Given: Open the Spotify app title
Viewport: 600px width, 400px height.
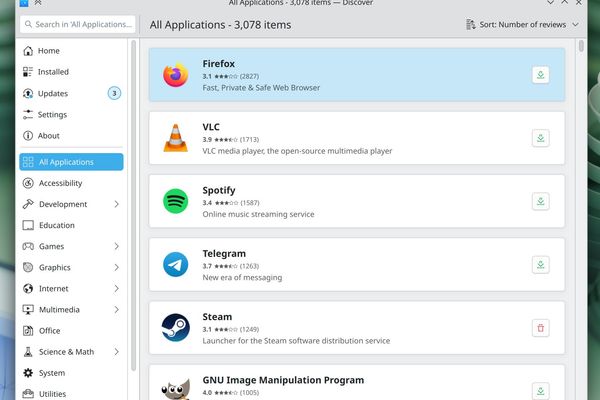Looking at the screenshot, I should [219, 190].
